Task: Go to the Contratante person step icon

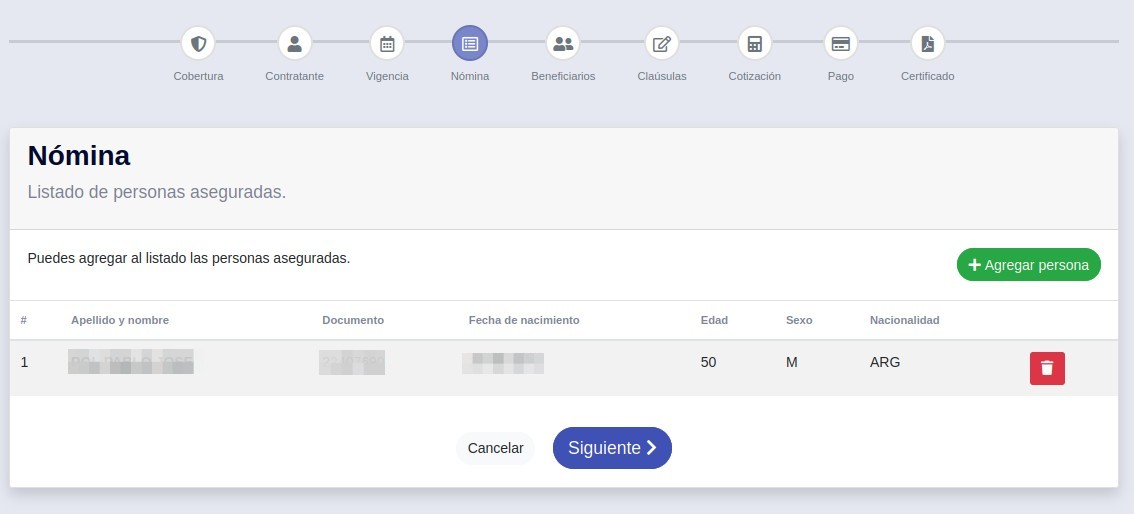Action: pyautogui.click(x=294, y=43)
